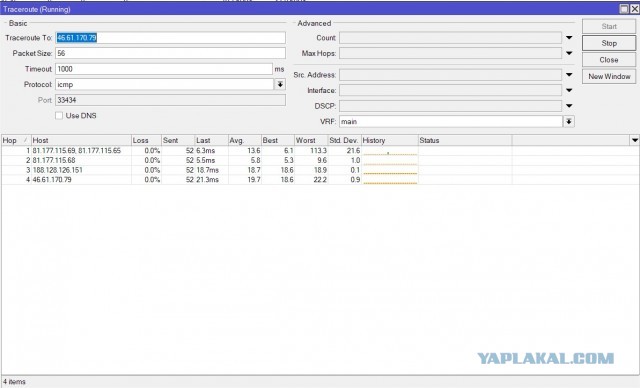640x388 pixels.
Task: Select hop 4 row 46.61.170.79
Action: (x=320, y=180)
